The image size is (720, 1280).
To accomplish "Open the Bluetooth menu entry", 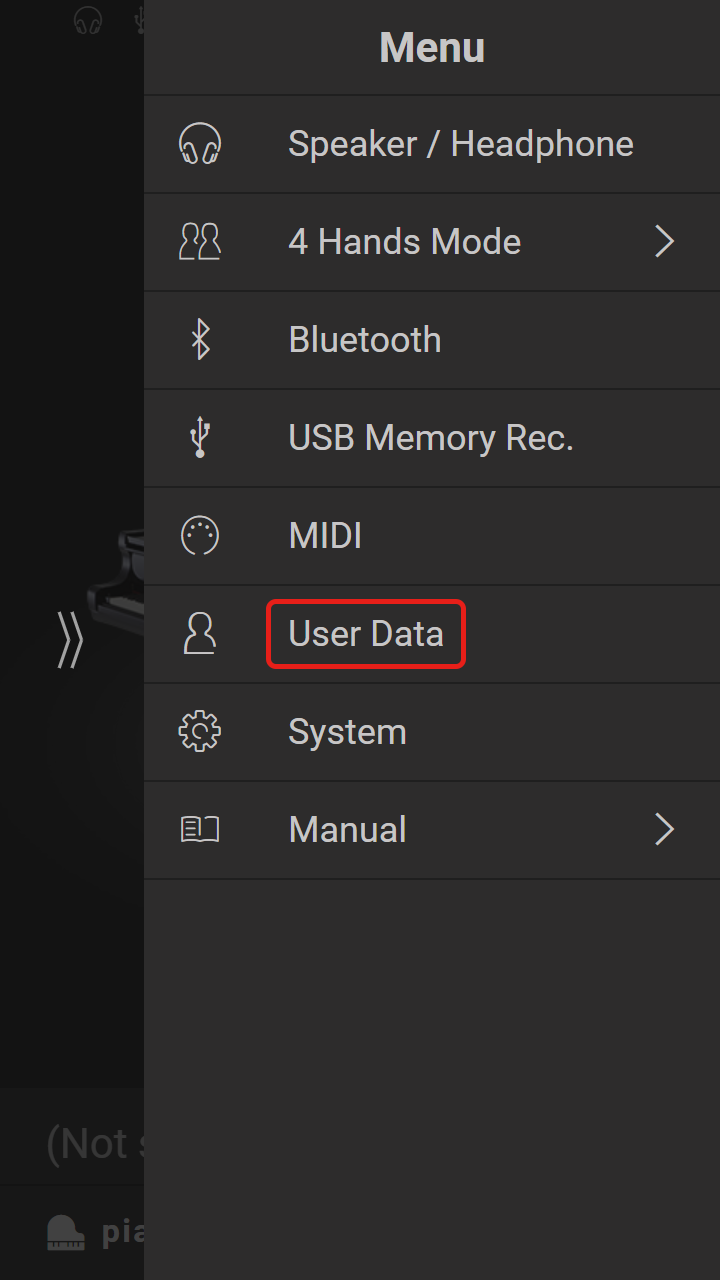I will click(x=432, y=340).
